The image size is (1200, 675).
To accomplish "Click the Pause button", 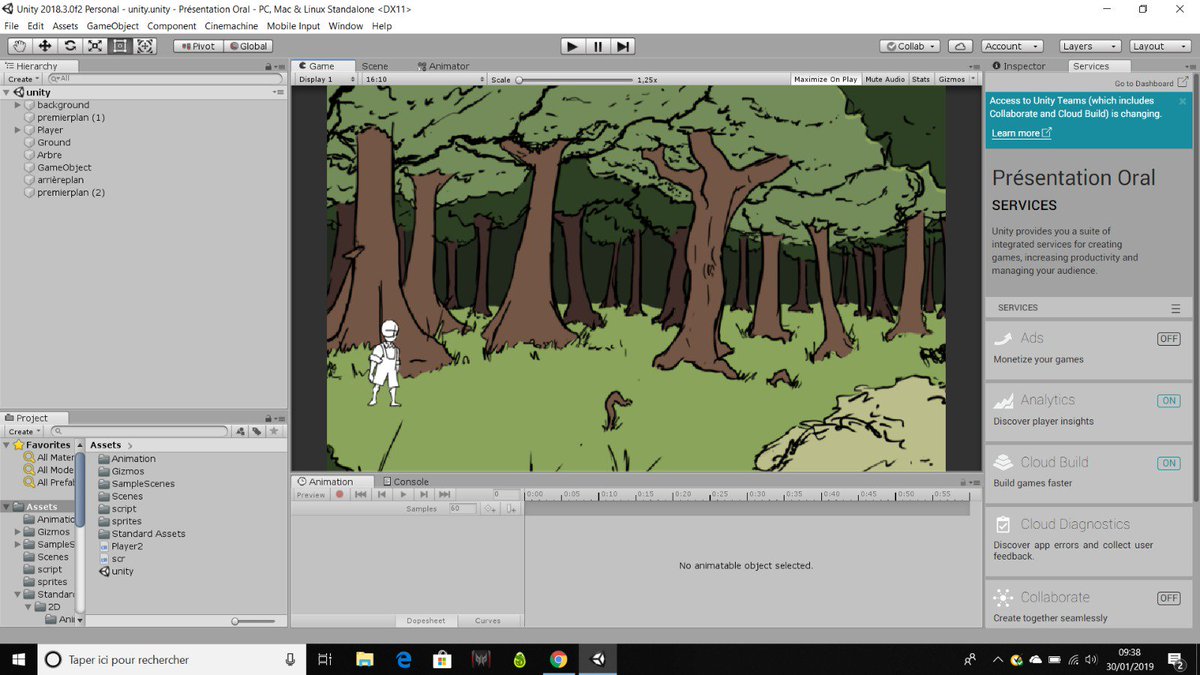I will coord(598,46).
